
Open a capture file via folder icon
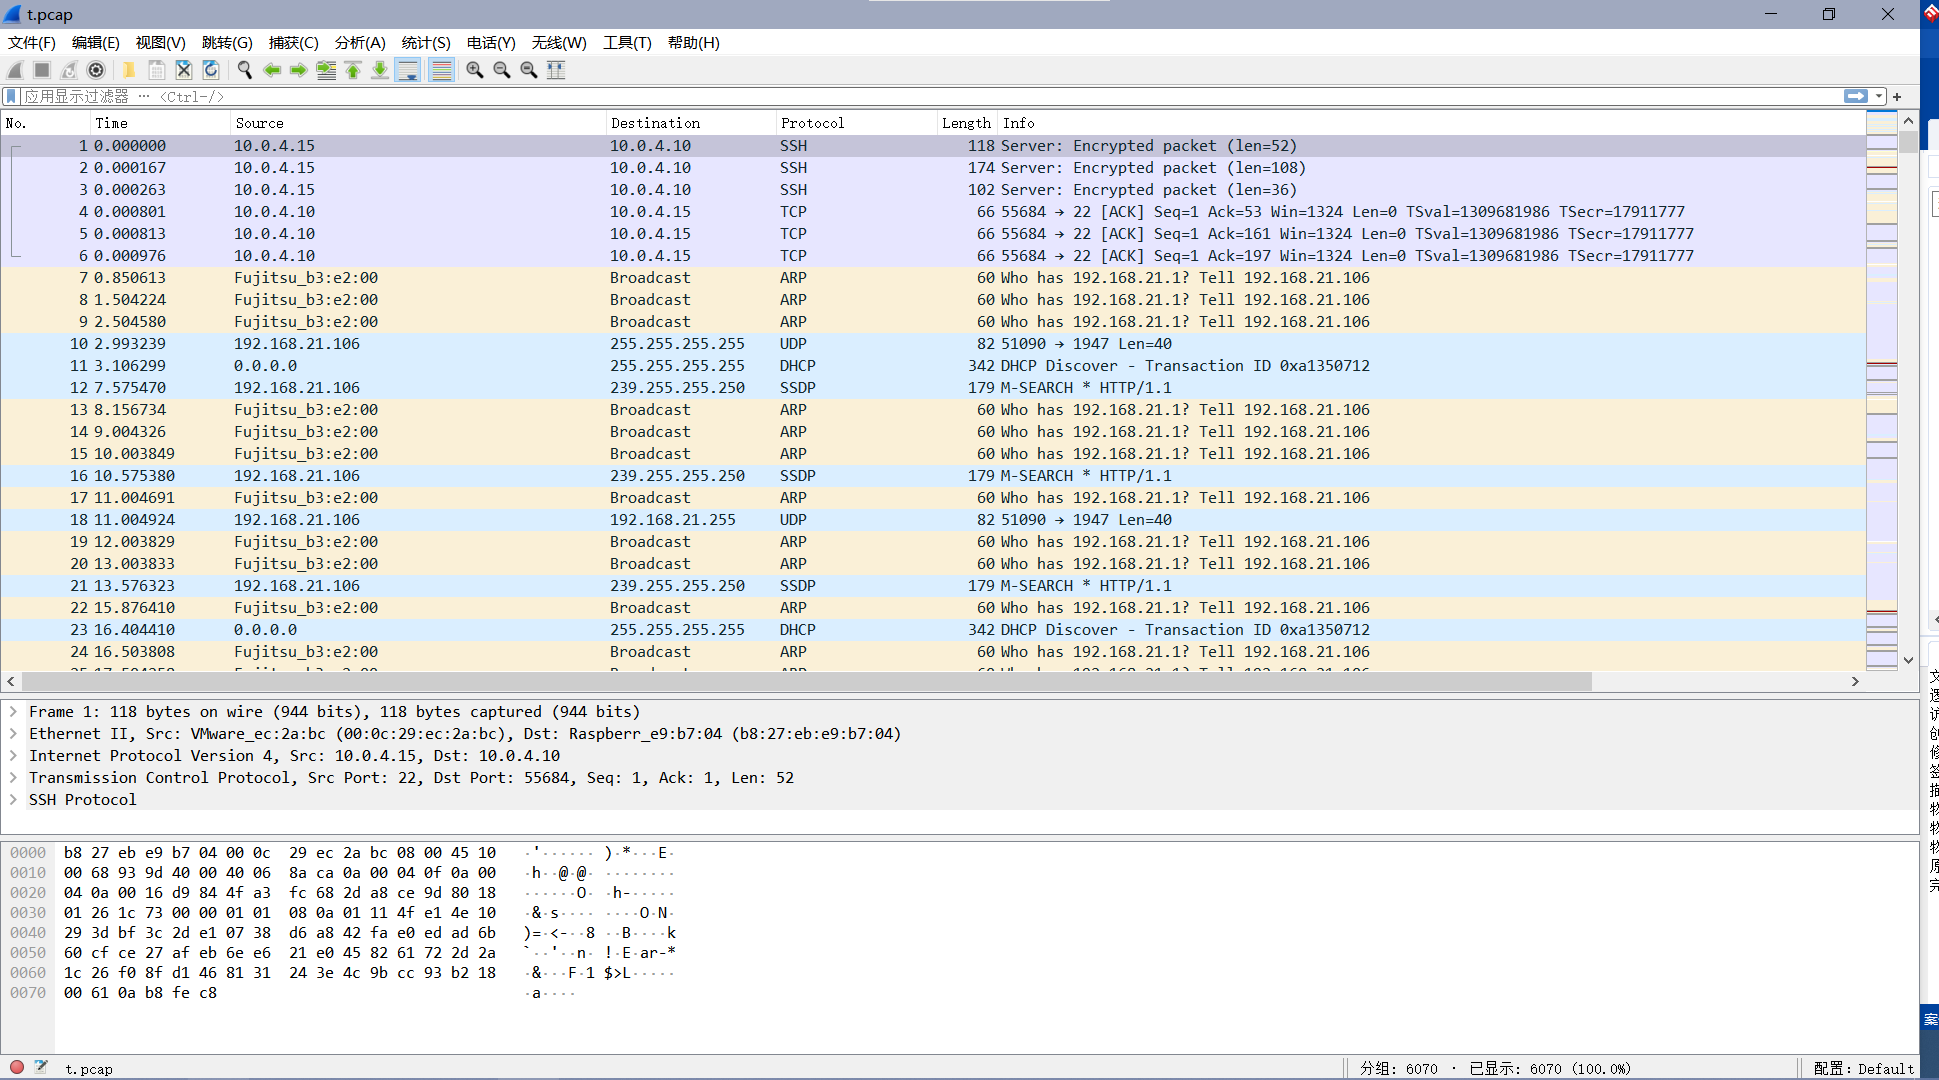pos(129,70)
